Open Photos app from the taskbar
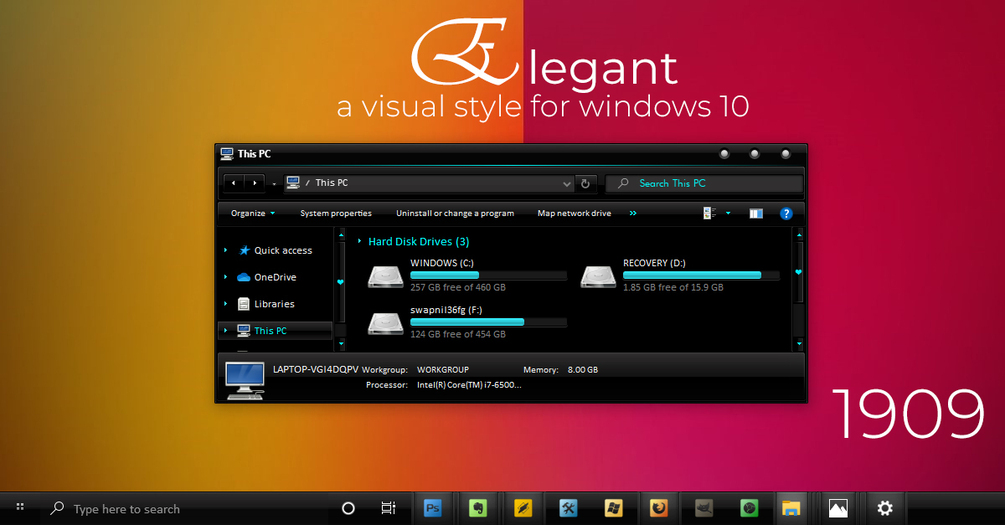Screen dimensions: 1005x525 tap(838, 508)
